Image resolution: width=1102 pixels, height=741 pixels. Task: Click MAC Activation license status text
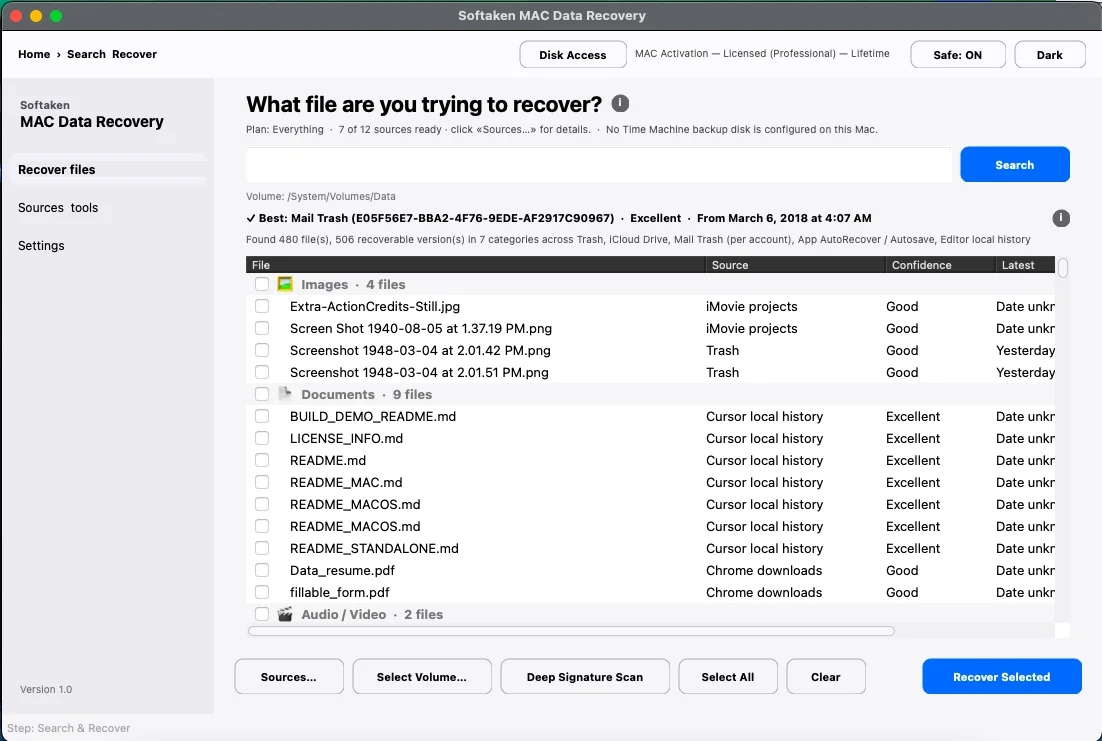point(762,53)
